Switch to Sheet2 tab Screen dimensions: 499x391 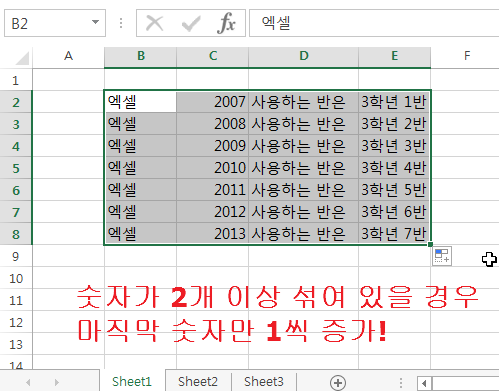tap(198, 381)
